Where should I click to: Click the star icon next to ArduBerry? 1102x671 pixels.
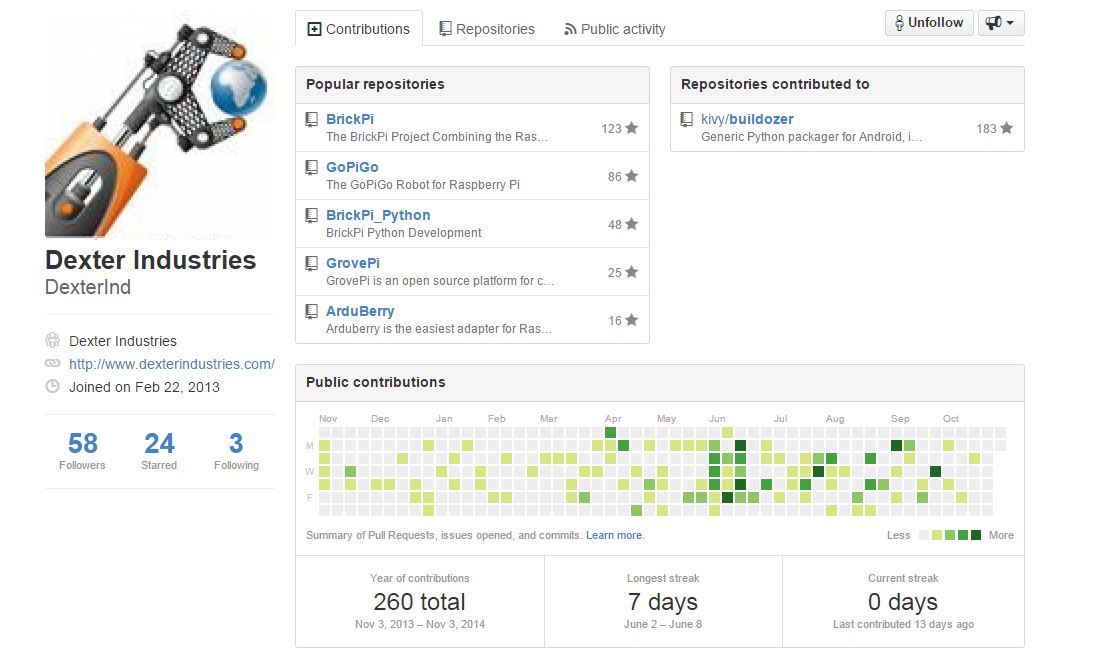(631, 320)
